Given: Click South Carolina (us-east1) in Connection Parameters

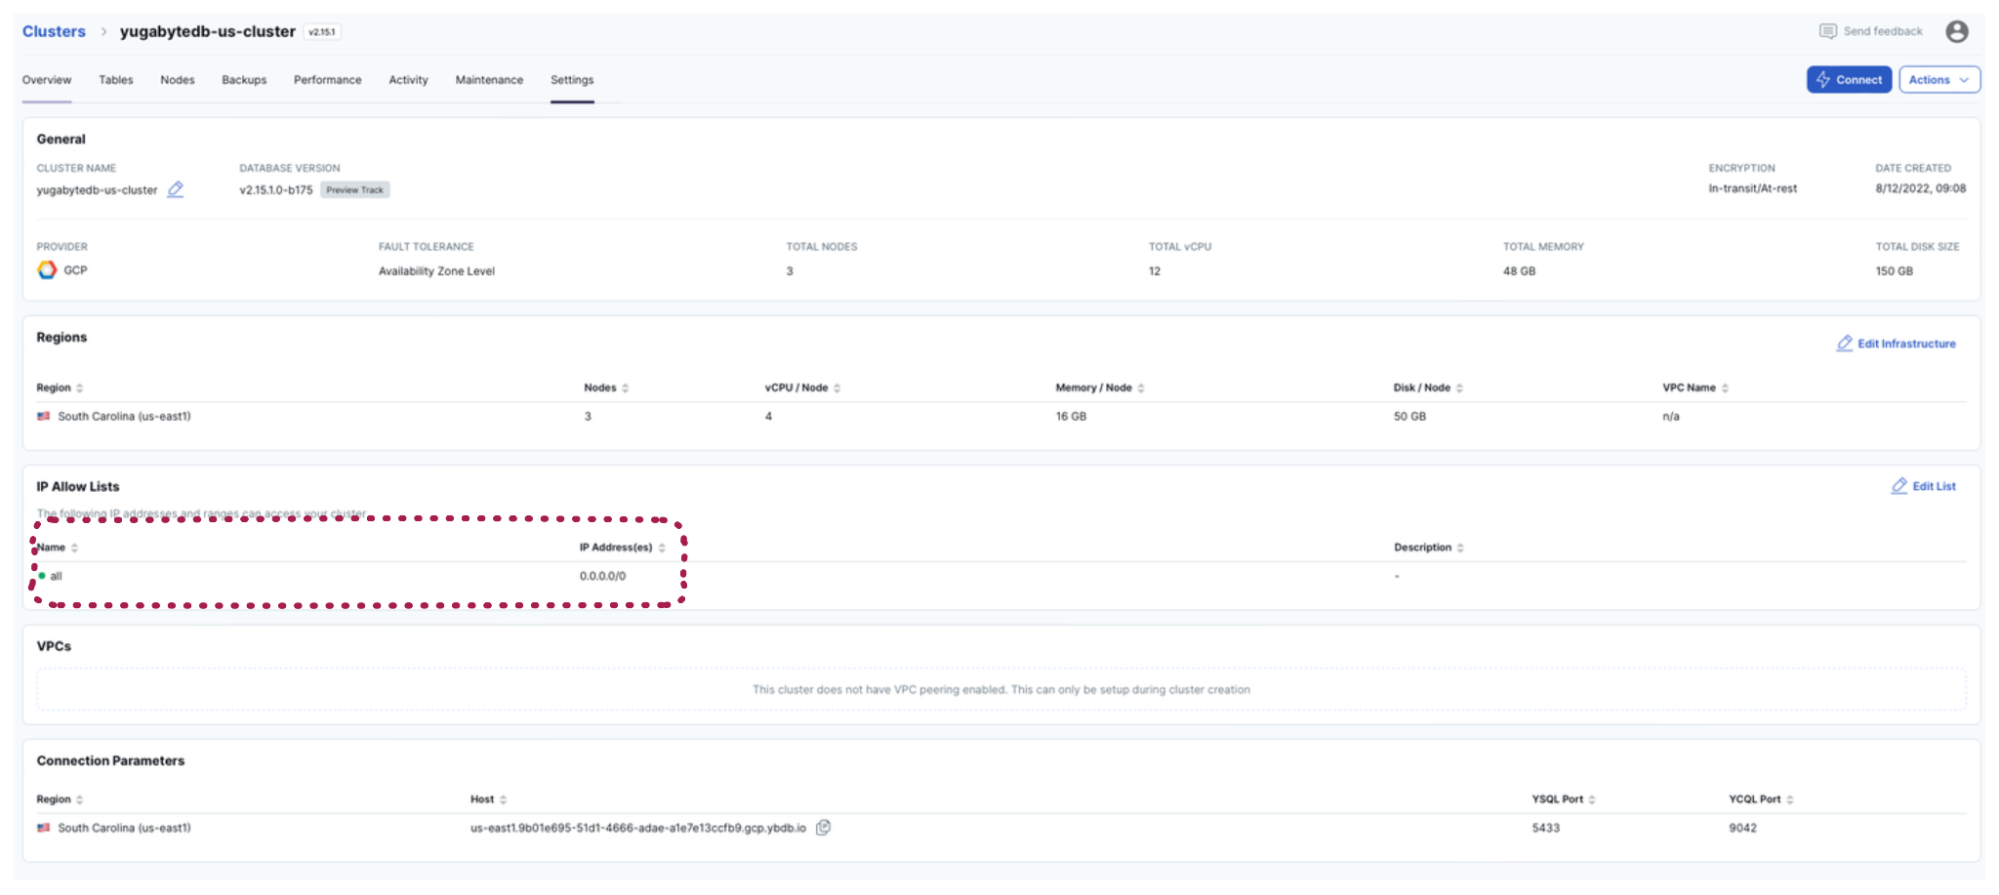Looking at the screenshot, I should (x=124, y=828).
